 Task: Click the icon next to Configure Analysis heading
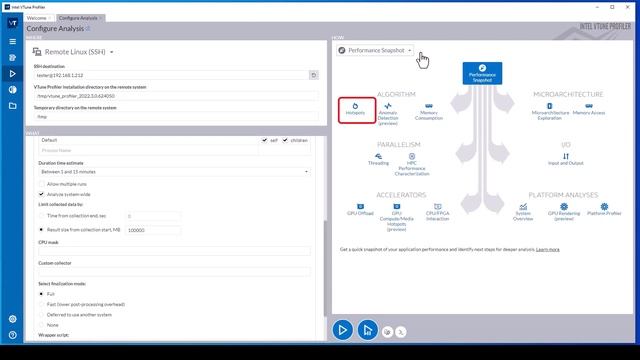pyautogui.click(x=88, y=29)
